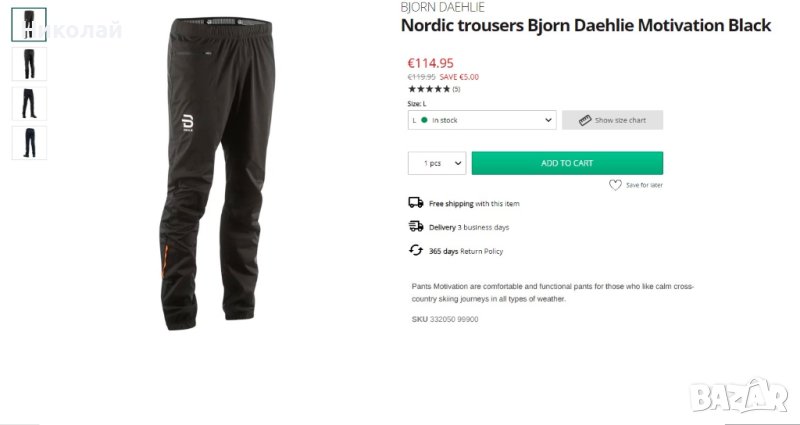Click the fast delivery truck icon

(416, 226)
